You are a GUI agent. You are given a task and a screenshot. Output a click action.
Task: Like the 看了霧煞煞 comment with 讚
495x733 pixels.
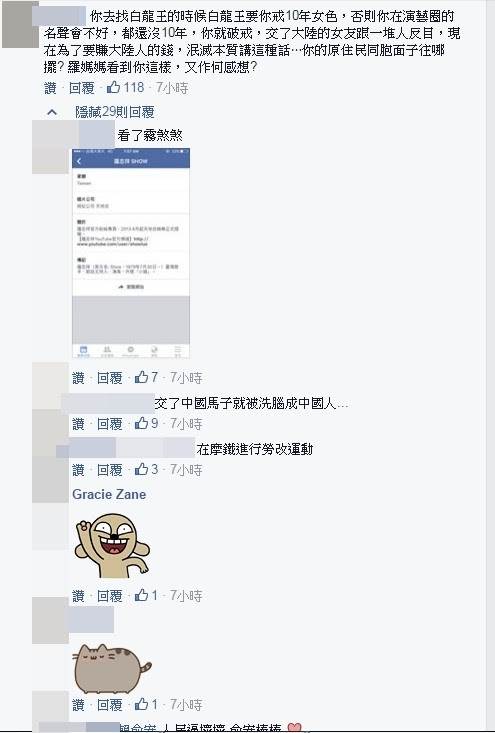click(x=78, y=378)
